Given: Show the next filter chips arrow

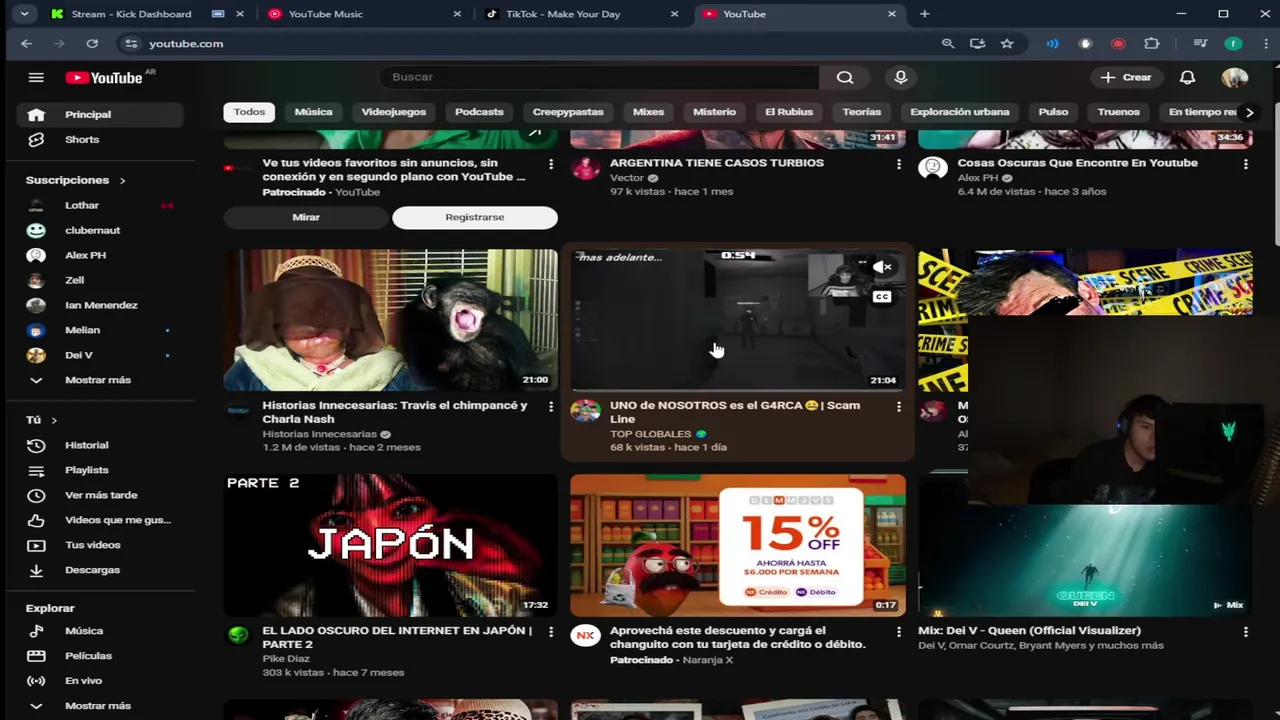Looking at the screenshot, I should tap(1248, 112).
